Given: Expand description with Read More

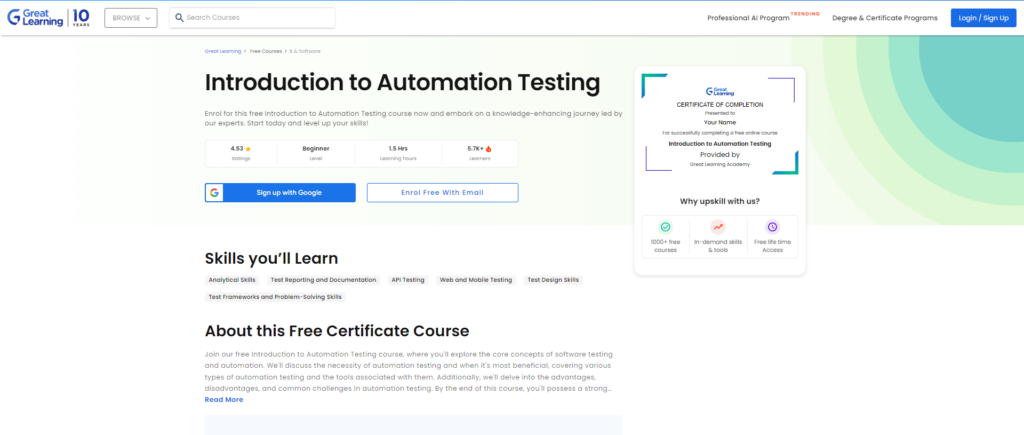Looking at the screenshot, I should (x=224, y=399).
